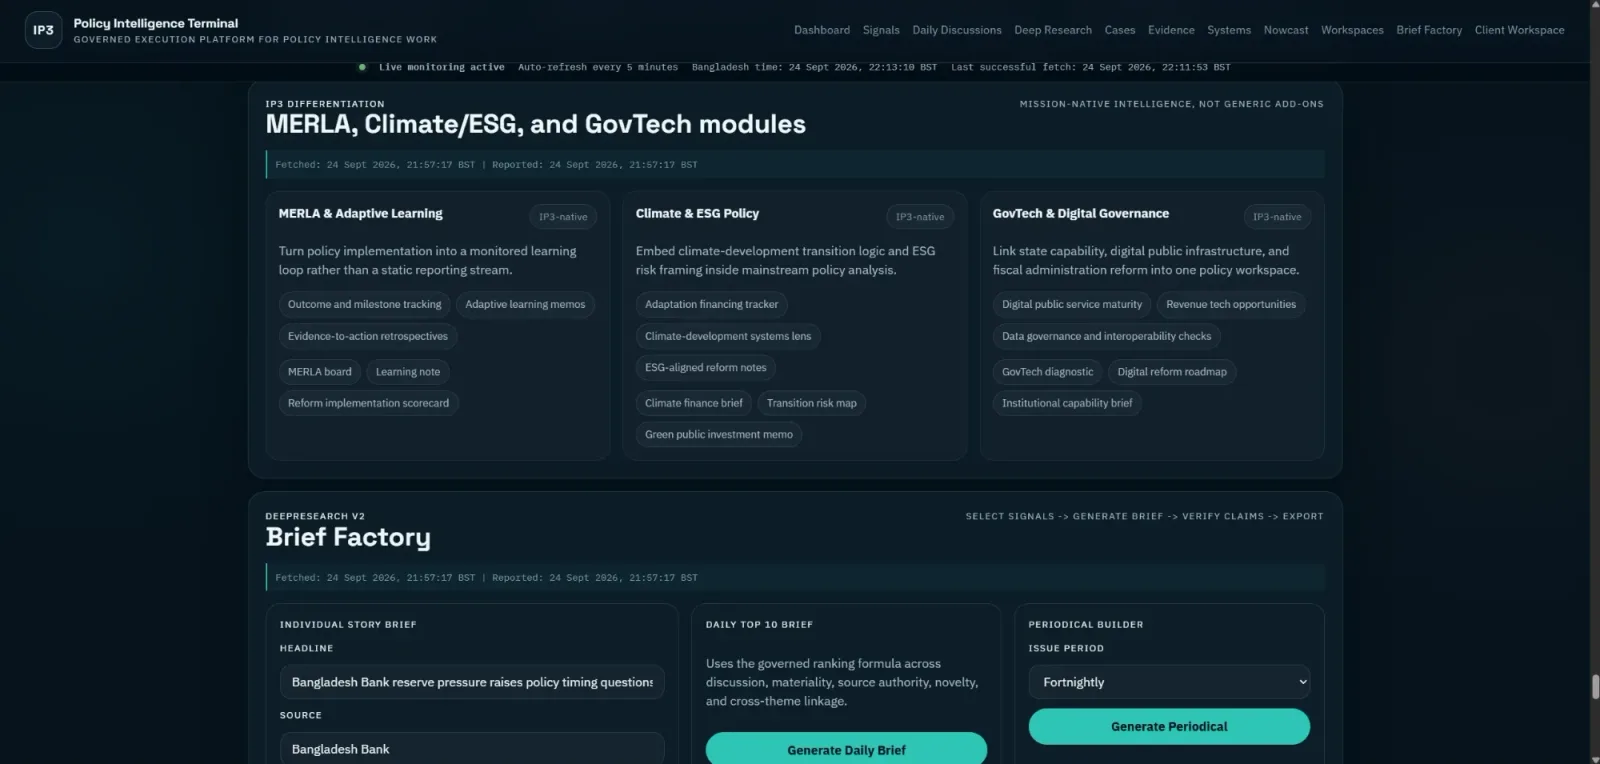1600x764 pixels.
Task: Select the Digital public service maturity chip
Action: [x=1072, y=304]
